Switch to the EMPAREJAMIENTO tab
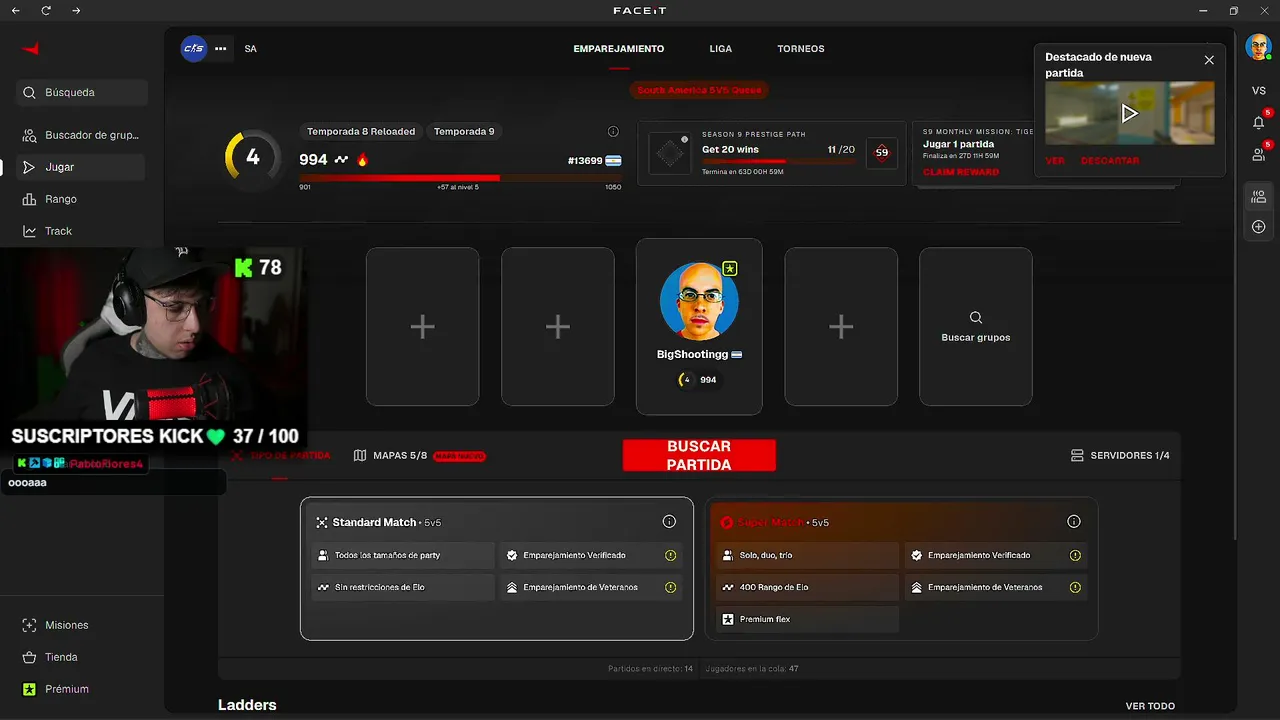Viewport: 1280px width, 720px height. [619, 49]
